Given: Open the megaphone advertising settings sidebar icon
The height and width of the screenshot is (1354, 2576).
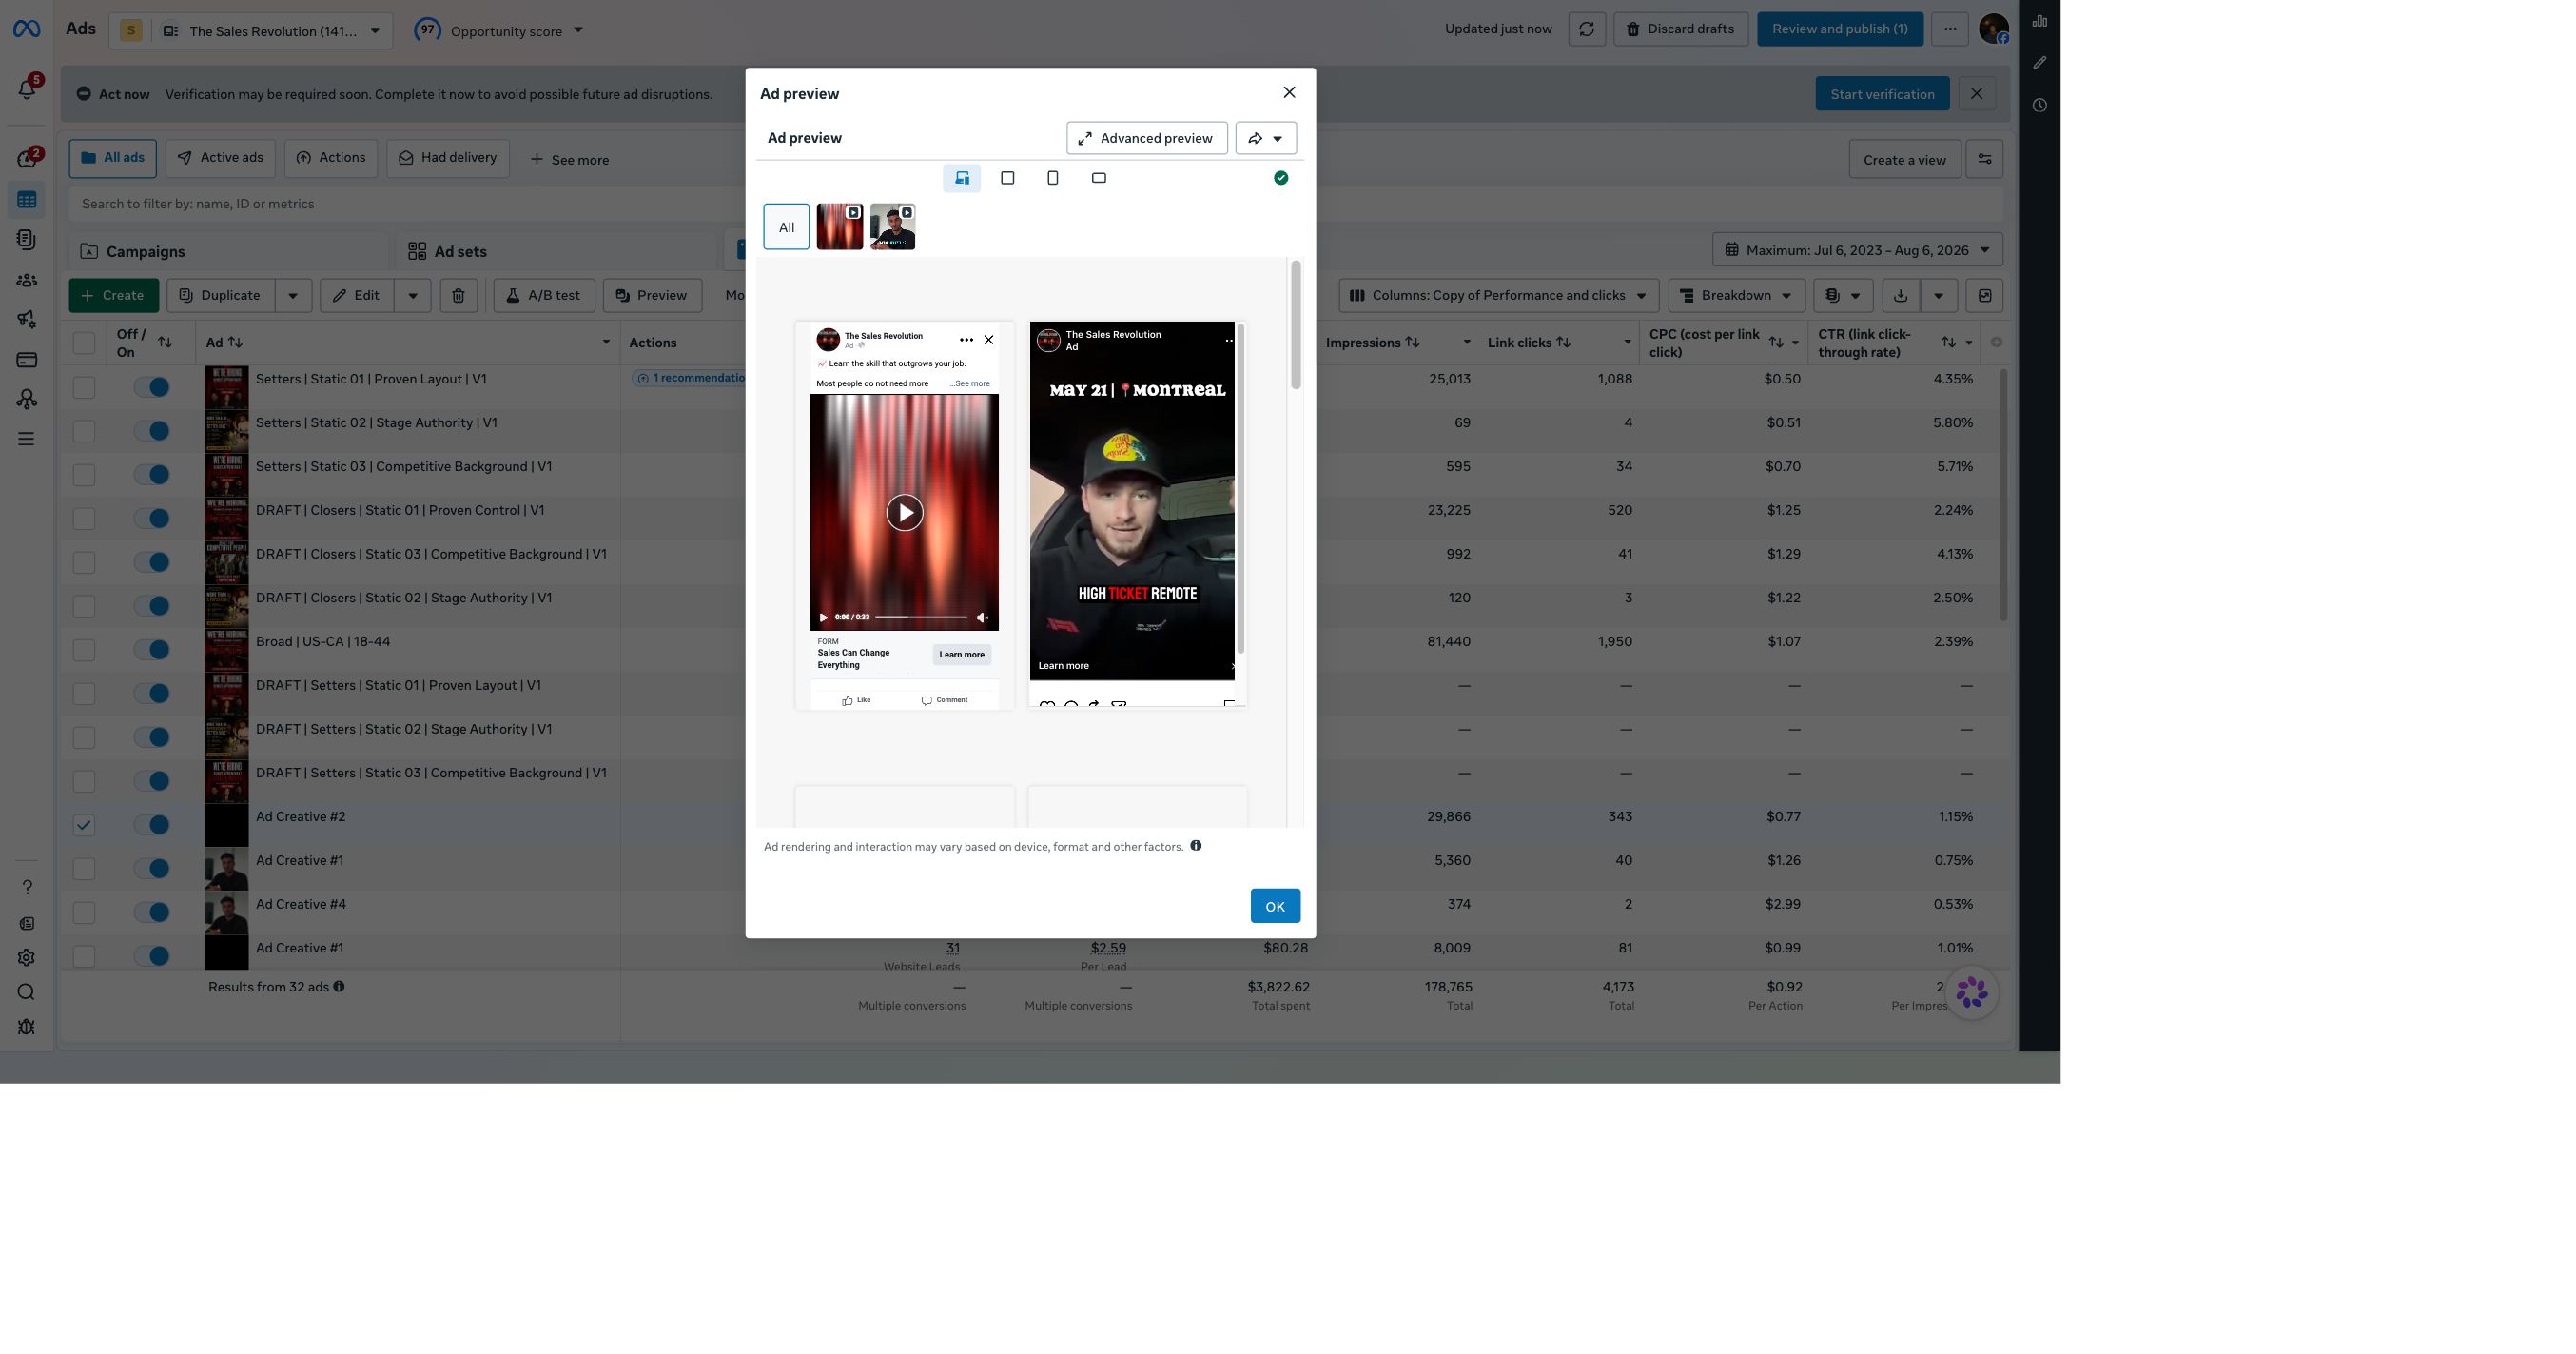Looking at the screenshot, I should coord(27,320).
